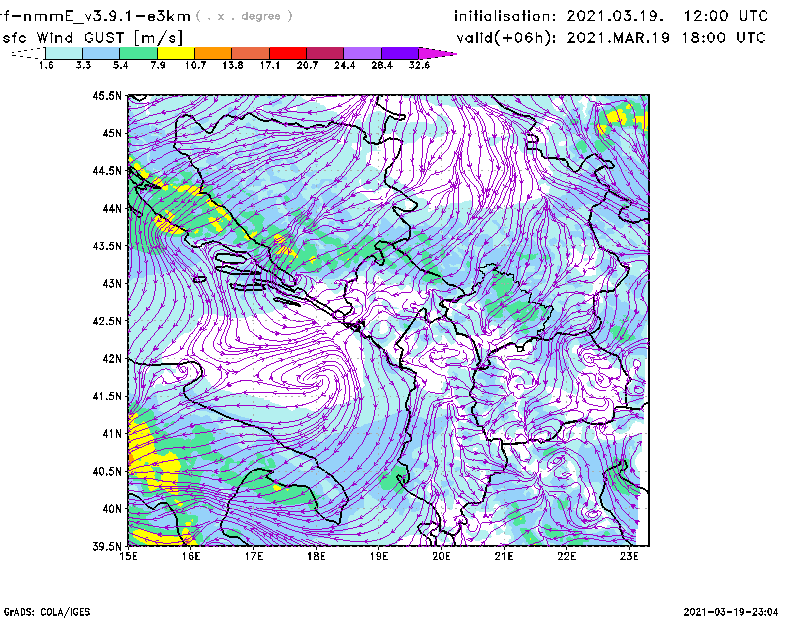Click the legend value 10.7
This screenshot has width=800, height=618.
tap(195, 65)
